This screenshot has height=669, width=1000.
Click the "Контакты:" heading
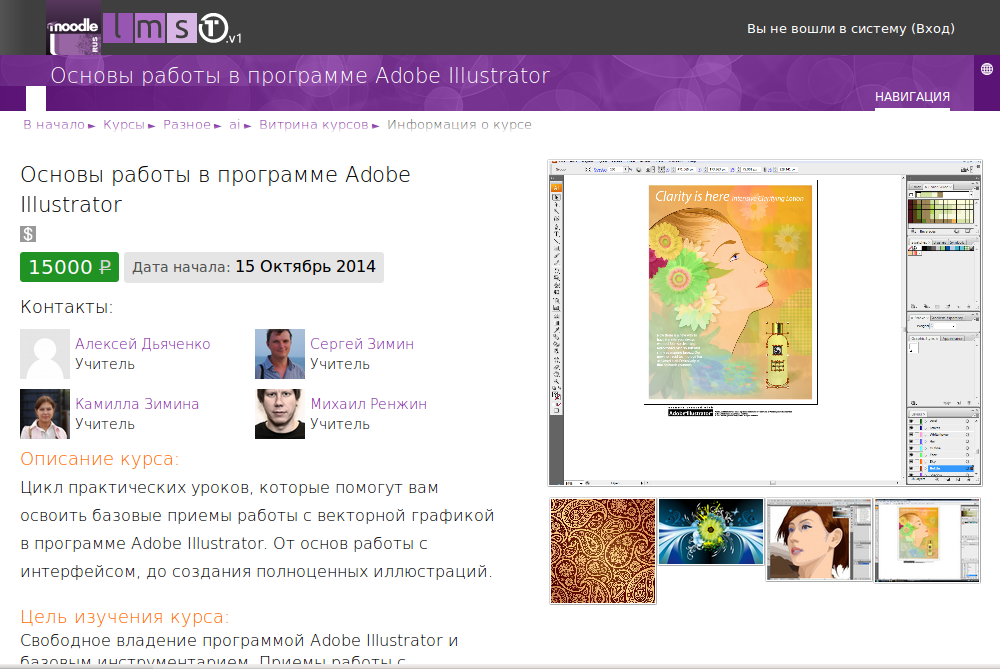click(x=66, y=307)
